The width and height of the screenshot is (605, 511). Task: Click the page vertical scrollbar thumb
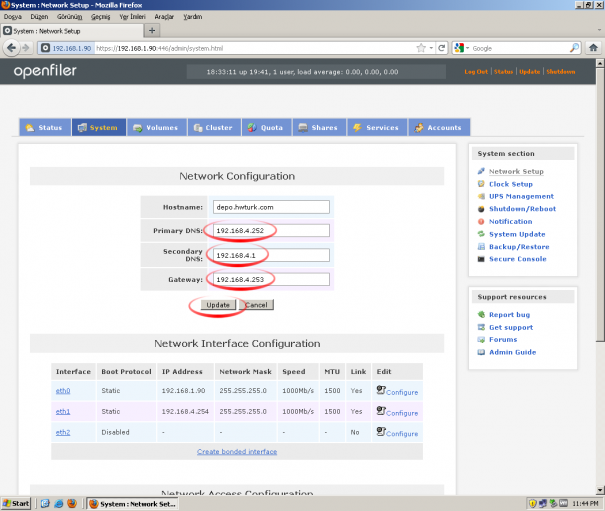tap(600, 203)
